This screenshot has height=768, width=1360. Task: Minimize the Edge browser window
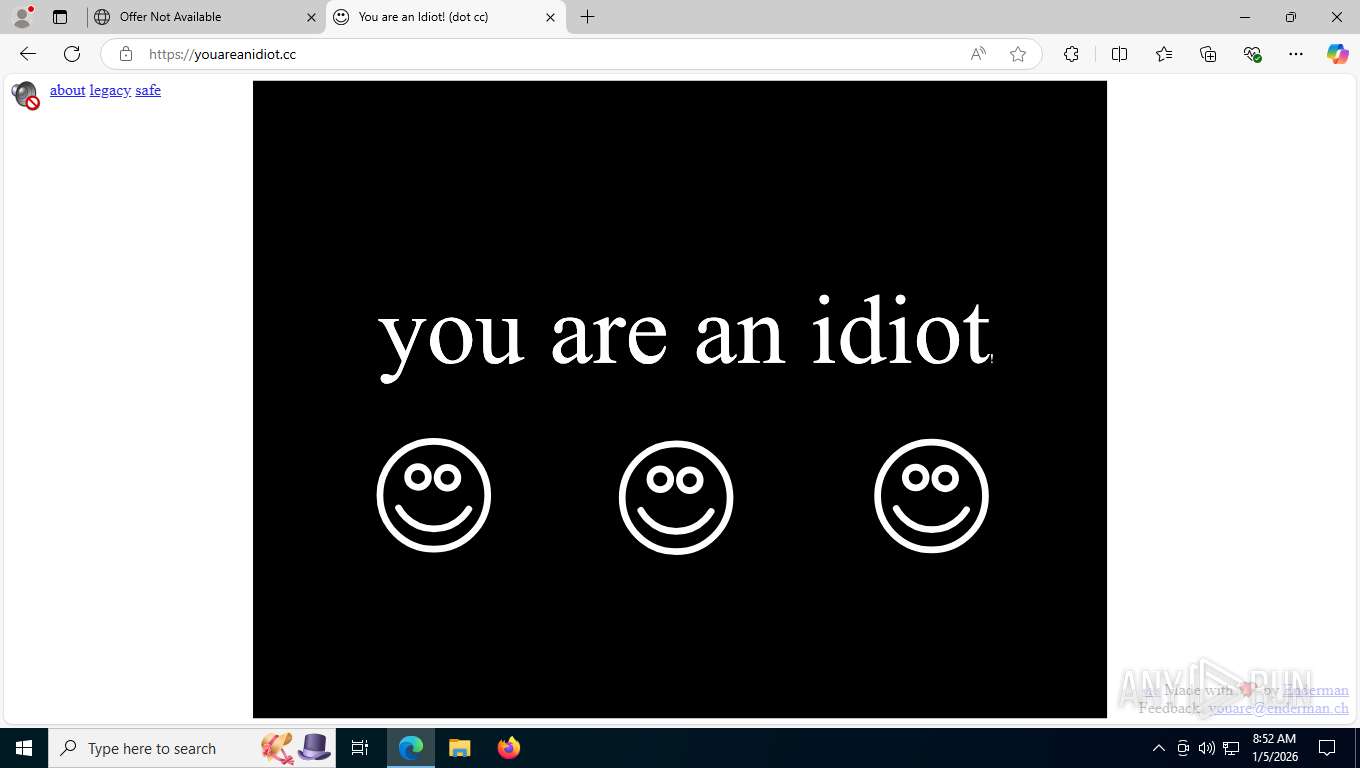pos(1245,17)
